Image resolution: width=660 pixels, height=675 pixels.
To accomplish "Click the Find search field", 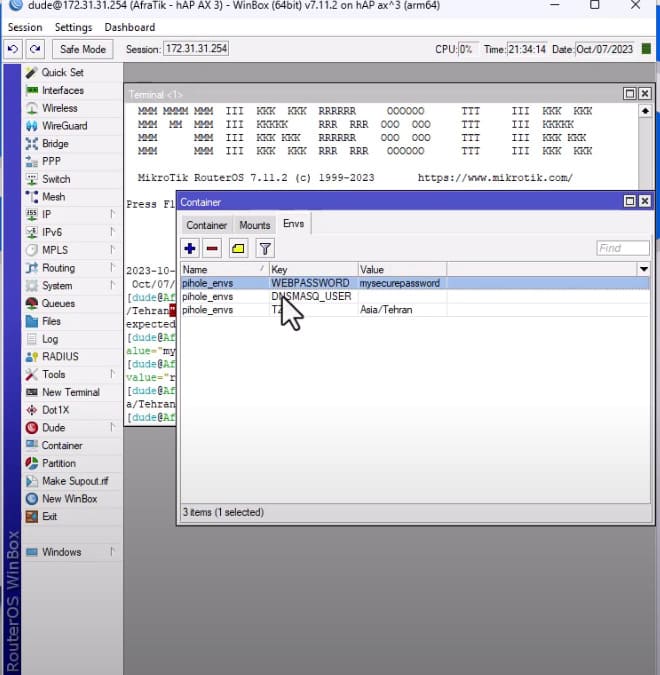I will pyautogui.click(x=623, y=248).
